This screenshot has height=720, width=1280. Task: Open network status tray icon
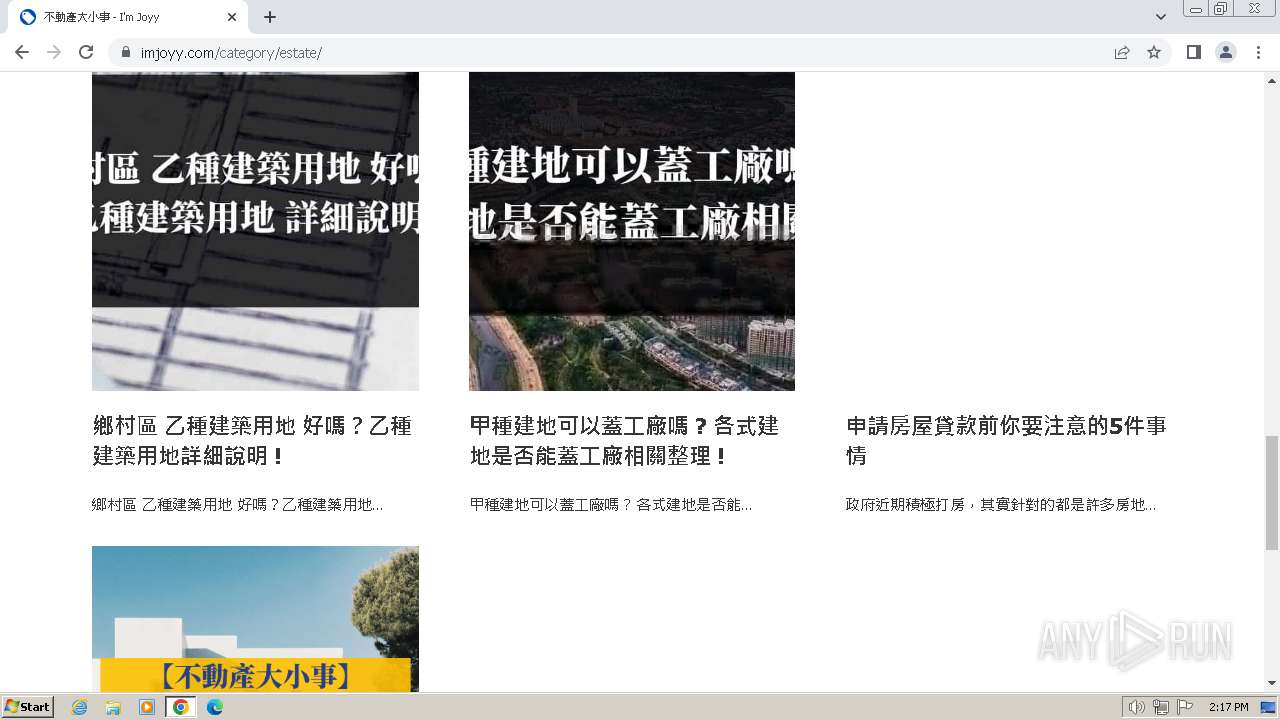tap(1161, 707)
